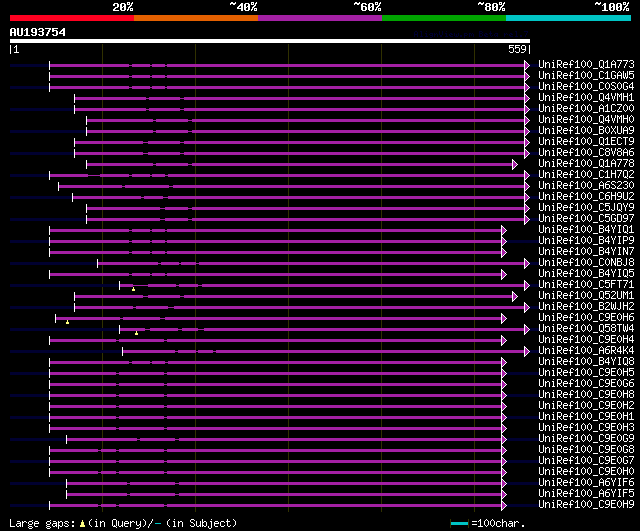This screenshot has width=640, height=531.
Task: Open the UniRef100_C1H7Q2 label
Action: [586, 175]
